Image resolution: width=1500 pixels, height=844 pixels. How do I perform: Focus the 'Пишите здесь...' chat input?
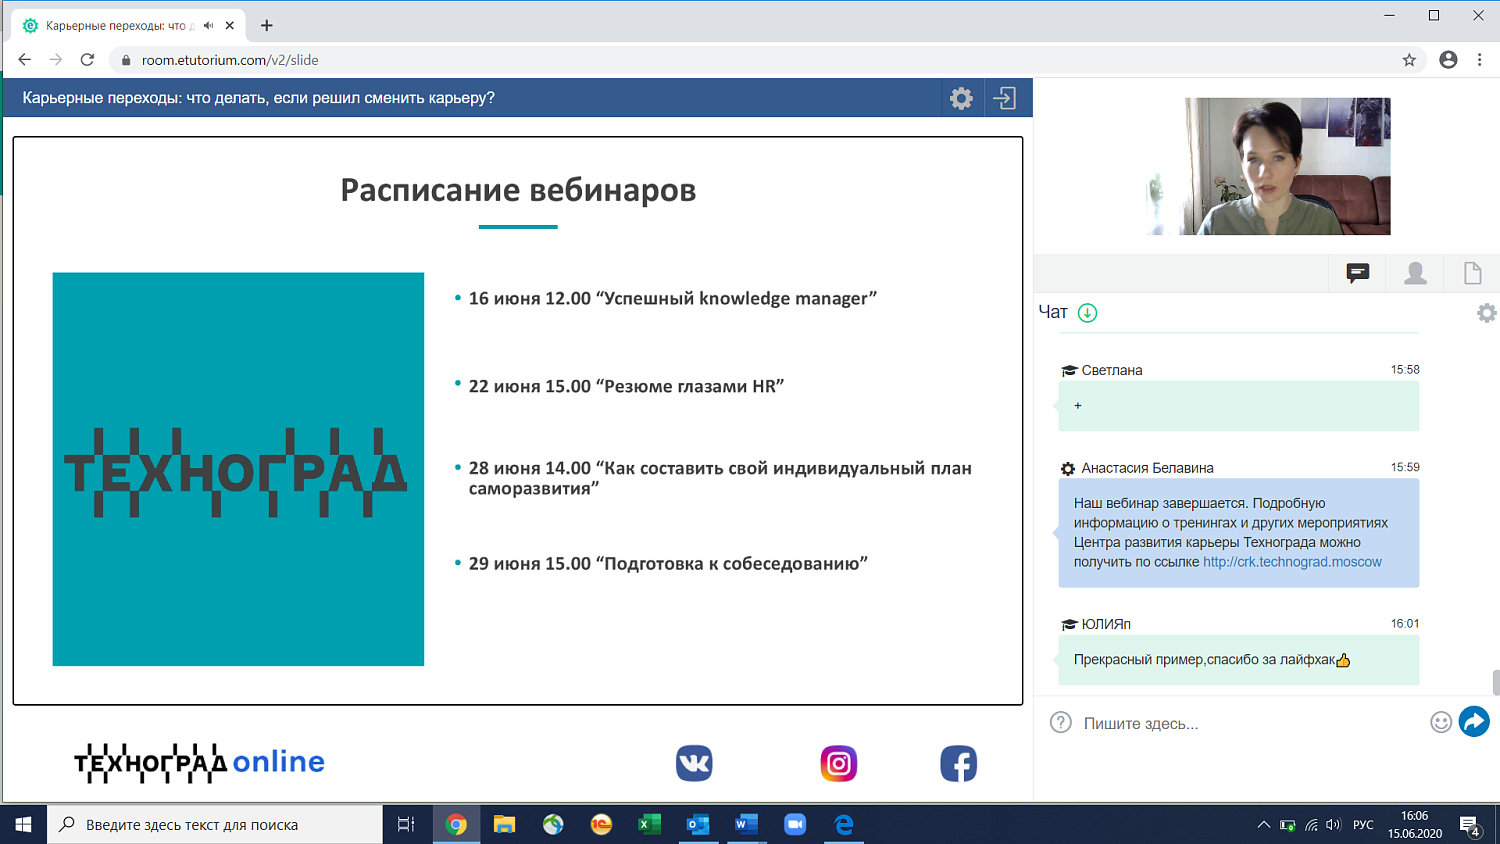(1250, 723)
